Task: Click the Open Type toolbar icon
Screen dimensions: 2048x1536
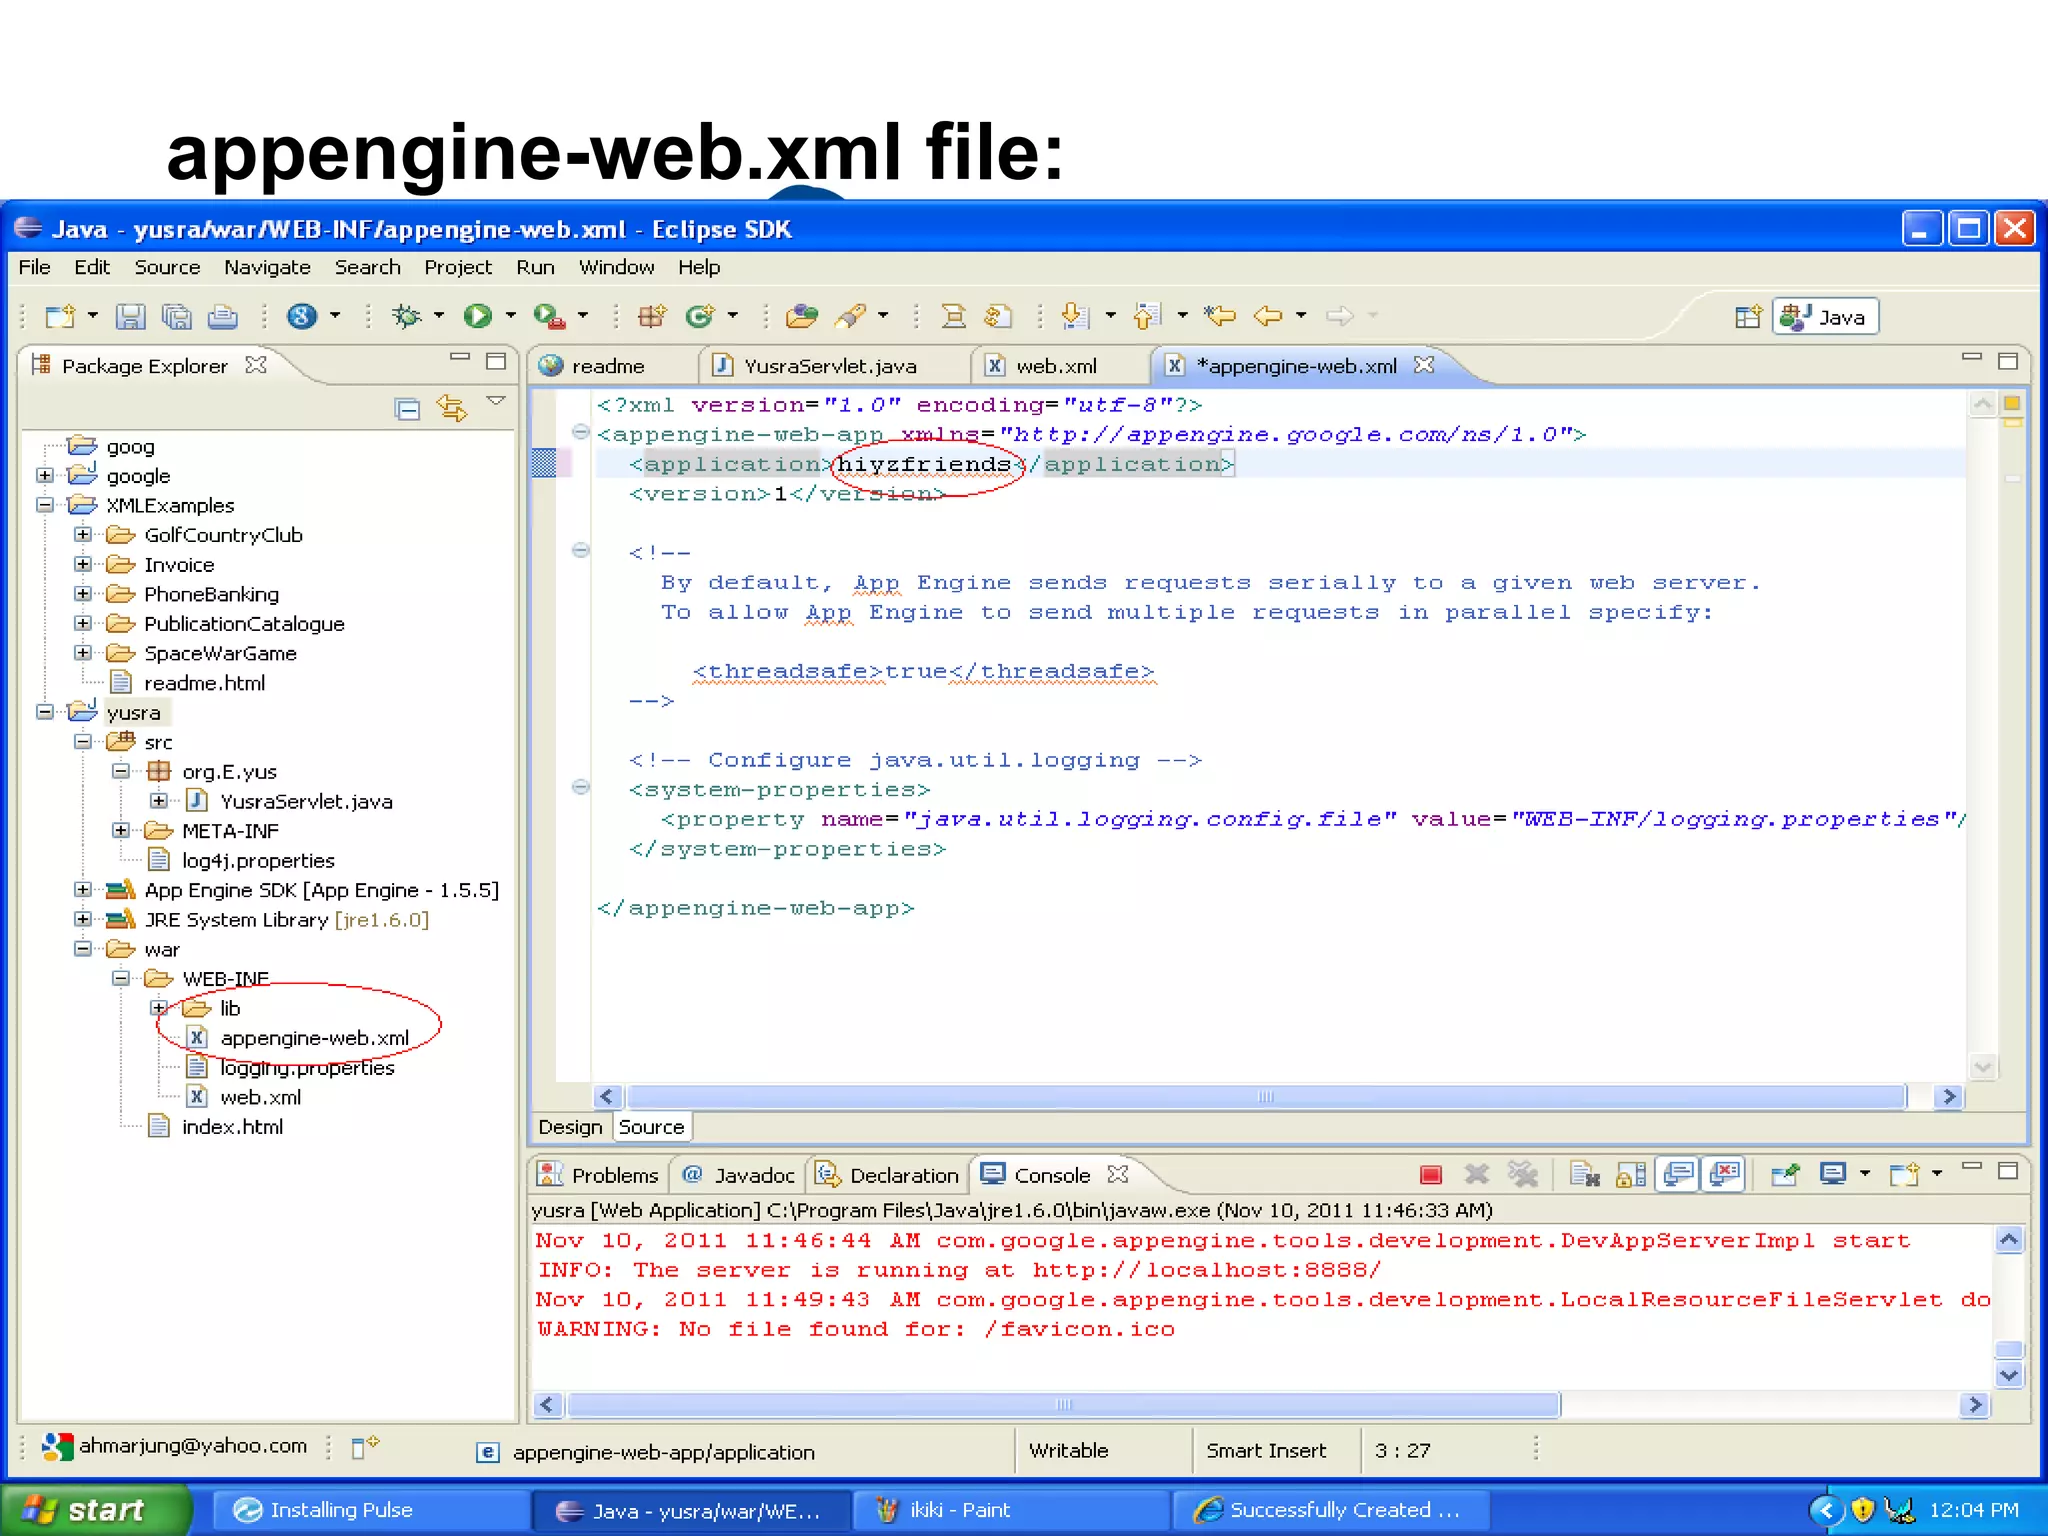Action: tap(801, 316)
